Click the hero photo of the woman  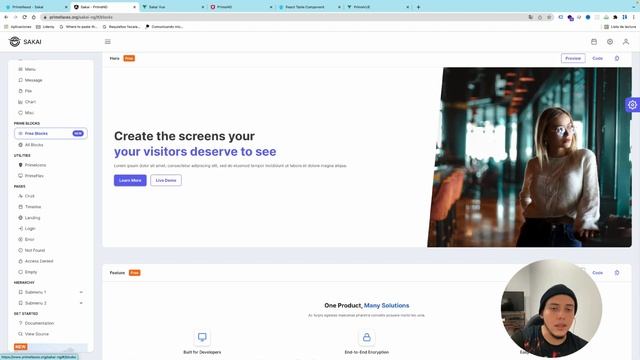529,157
